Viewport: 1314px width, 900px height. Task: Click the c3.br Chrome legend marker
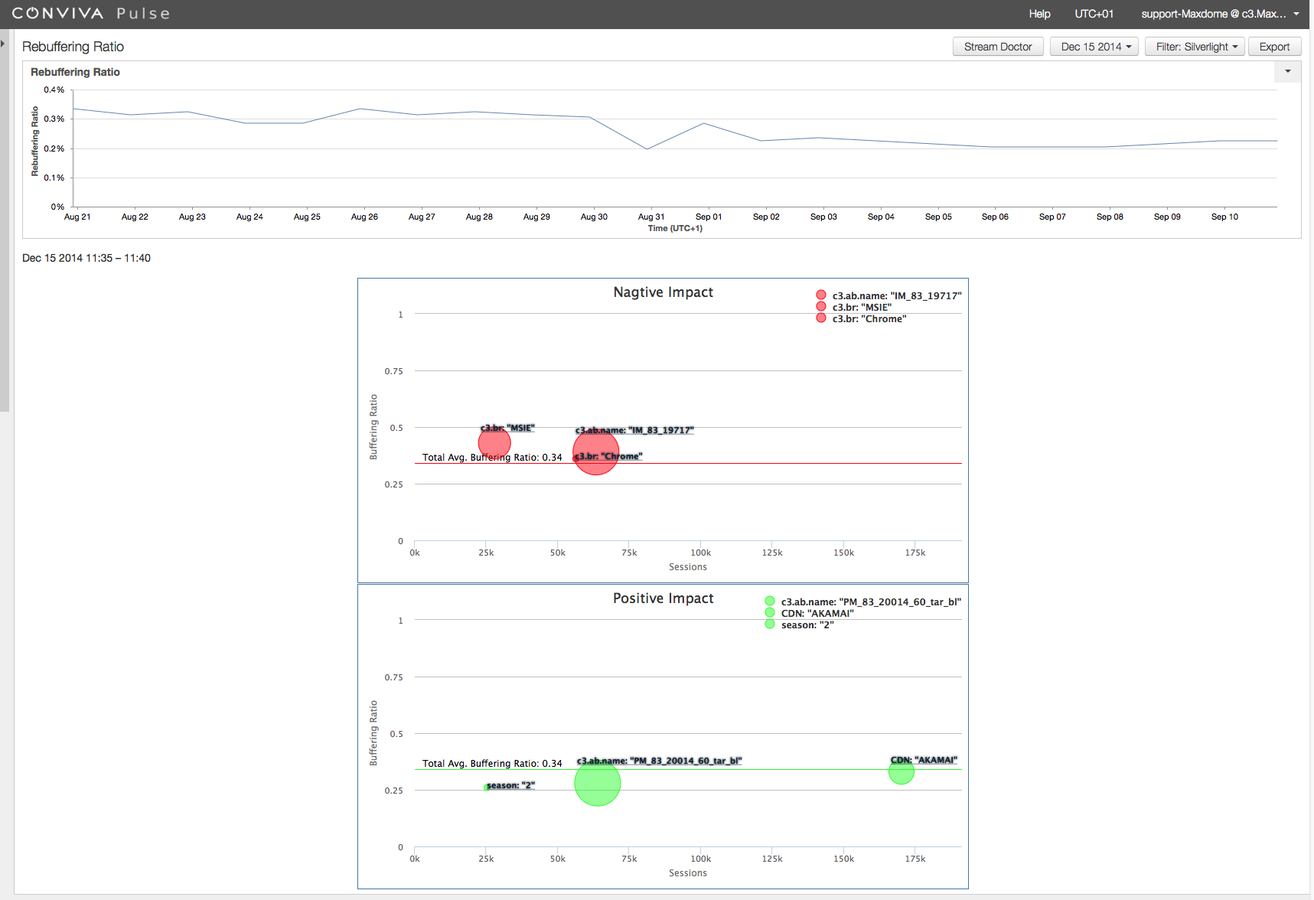(x=821, y=318)
